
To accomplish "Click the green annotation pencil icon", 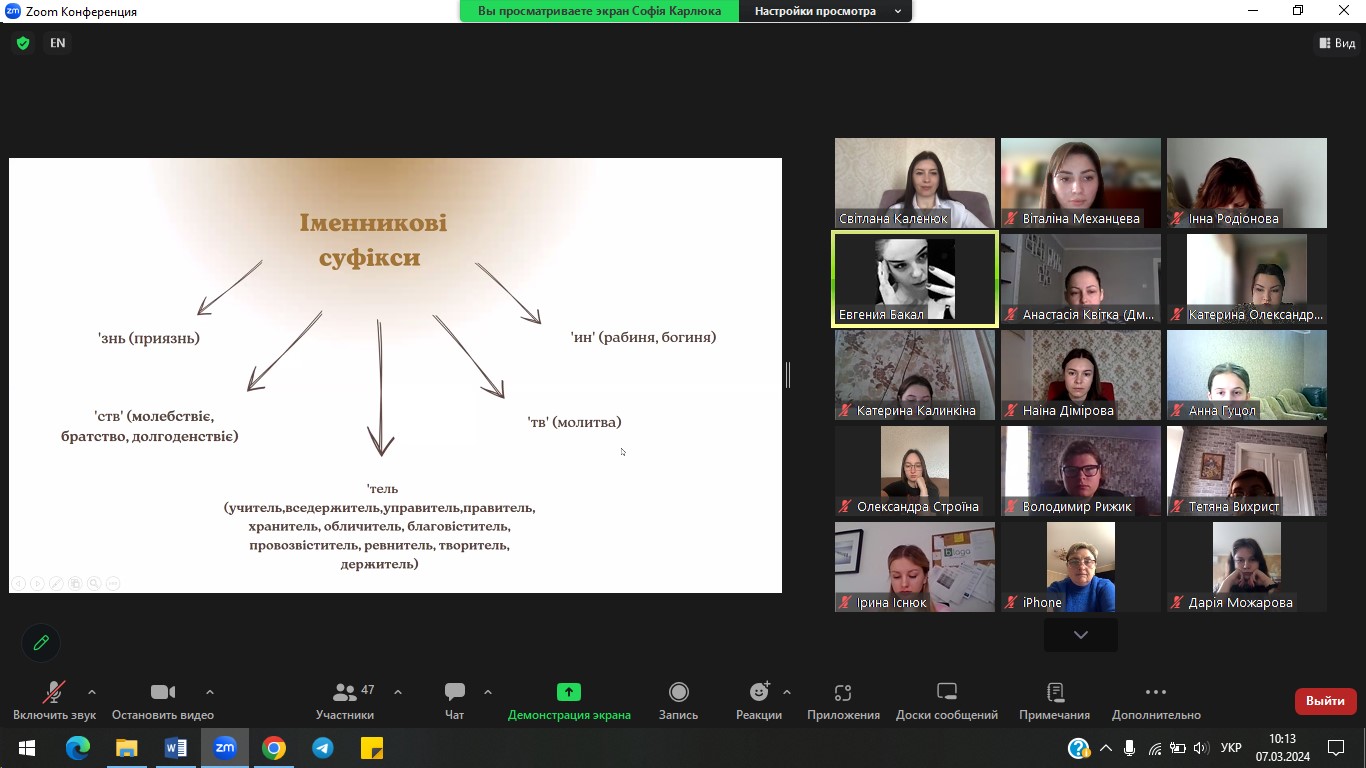I will pyautogui.click(x=41, y=643).
